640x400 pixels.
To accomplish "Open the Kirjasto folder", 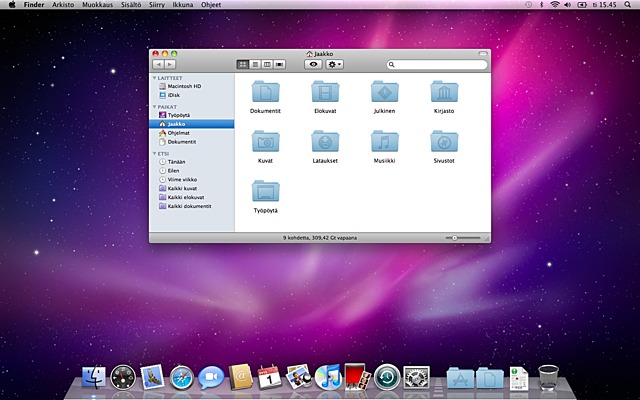I will click(x=444, y=91).
